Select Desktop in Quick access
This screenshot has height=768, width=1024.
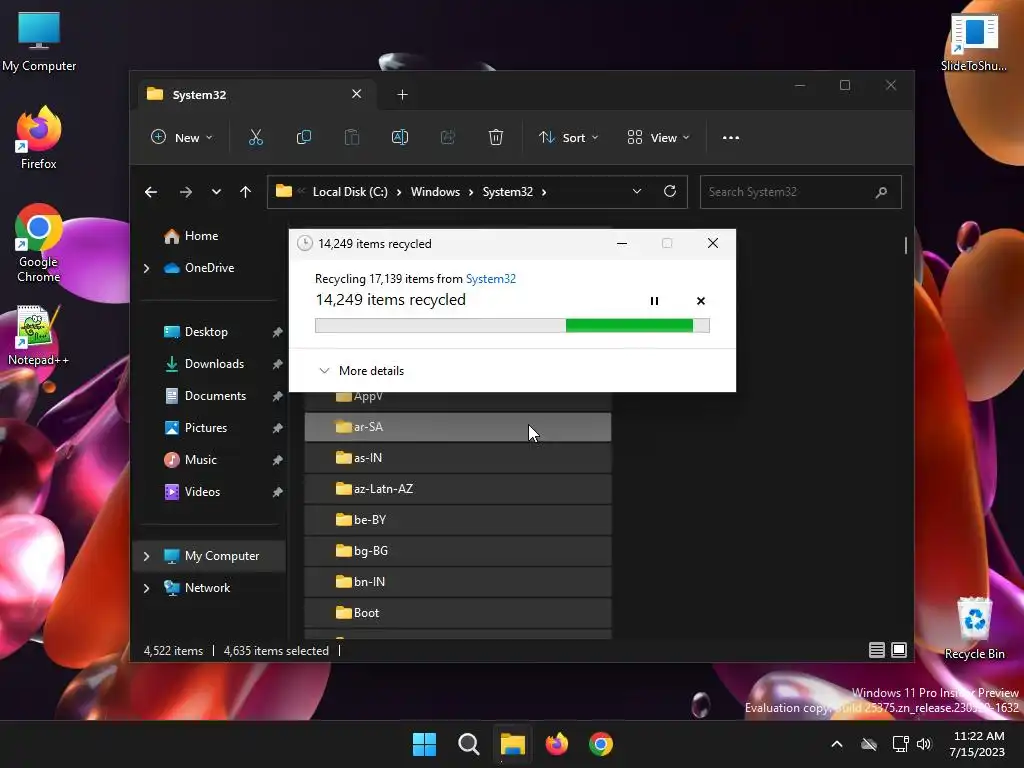click(x=206, y=332)
